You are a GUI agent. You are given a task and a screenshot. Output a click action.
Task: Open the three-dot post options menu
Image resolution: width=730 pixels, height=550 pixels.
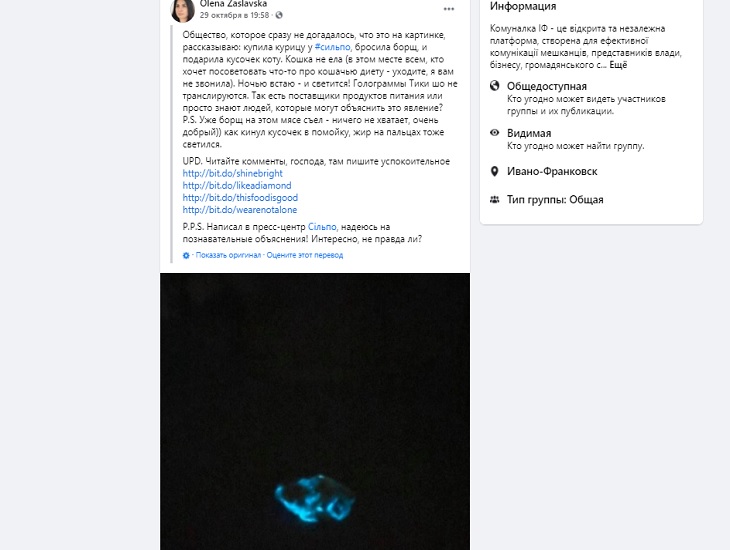tap(448, 9)
